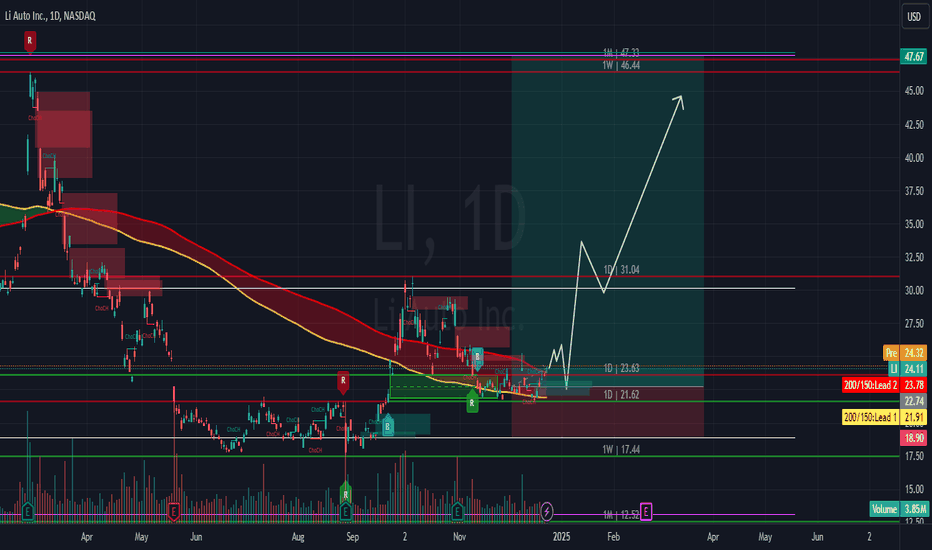This screenshot has height=550, width=932.
Task: Click the LI 24.11 last price label
Action: pos(908,369)
